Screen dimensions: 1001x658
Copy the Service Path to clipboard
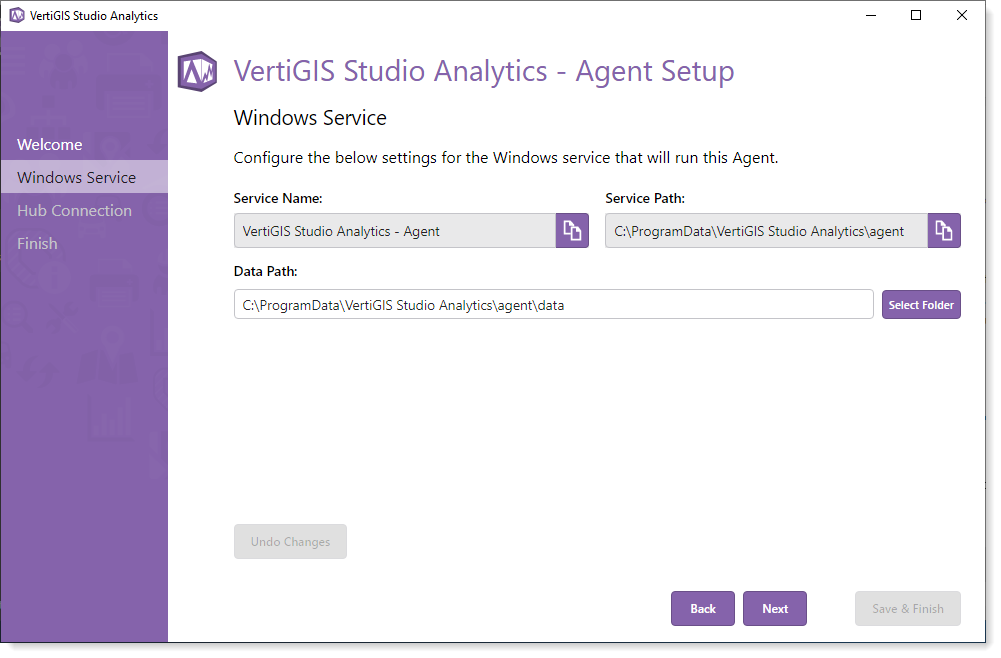coord(944,230)
